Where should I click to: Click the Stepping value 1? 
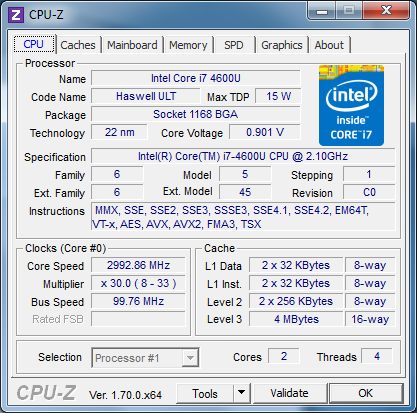pyautogui.click(x=369, y=174)
